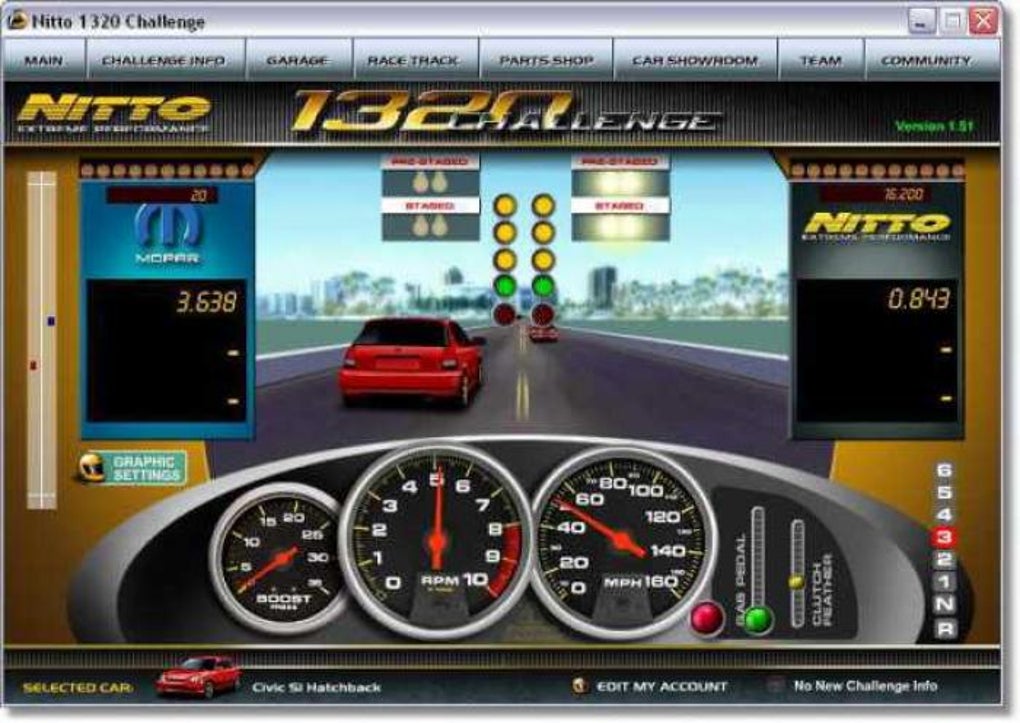Shift into gear 6 on the shifter
Image resolution: width=1020 pixels, height=723 pixels.
[x=944, y=470]
